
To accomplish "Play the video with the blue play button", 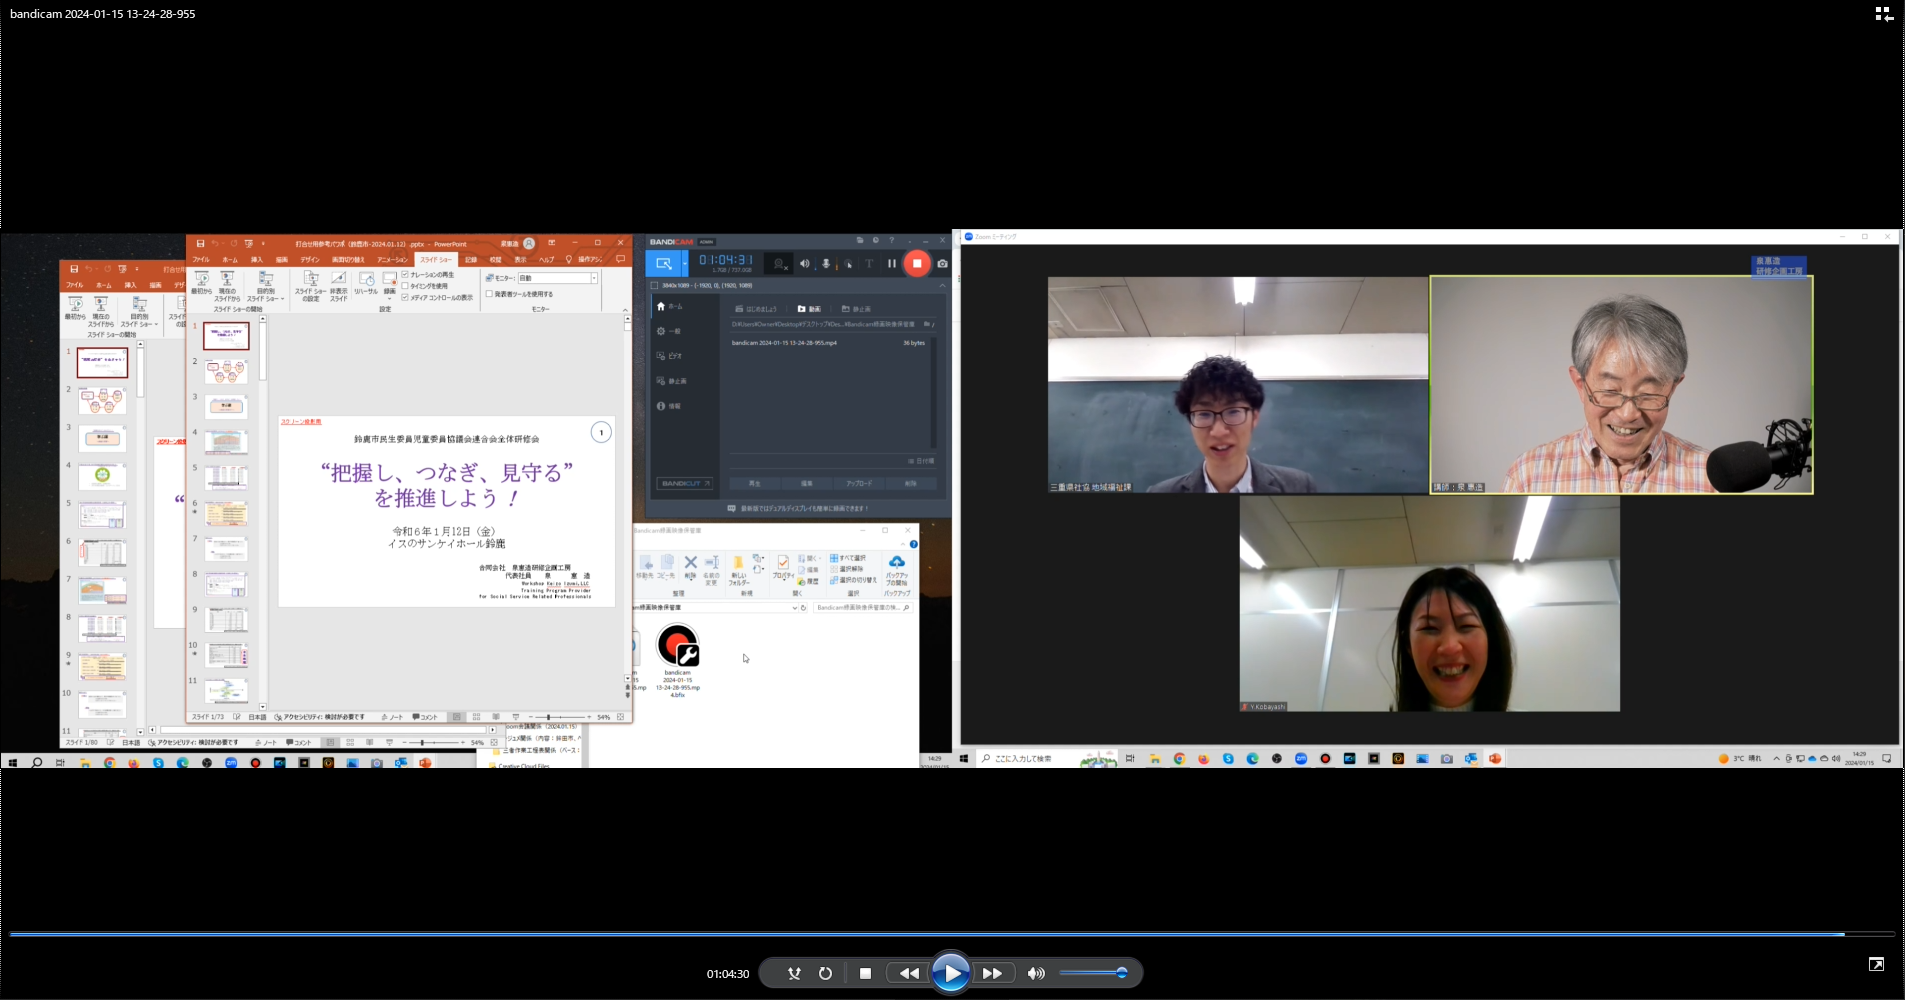I will (951, 973).
